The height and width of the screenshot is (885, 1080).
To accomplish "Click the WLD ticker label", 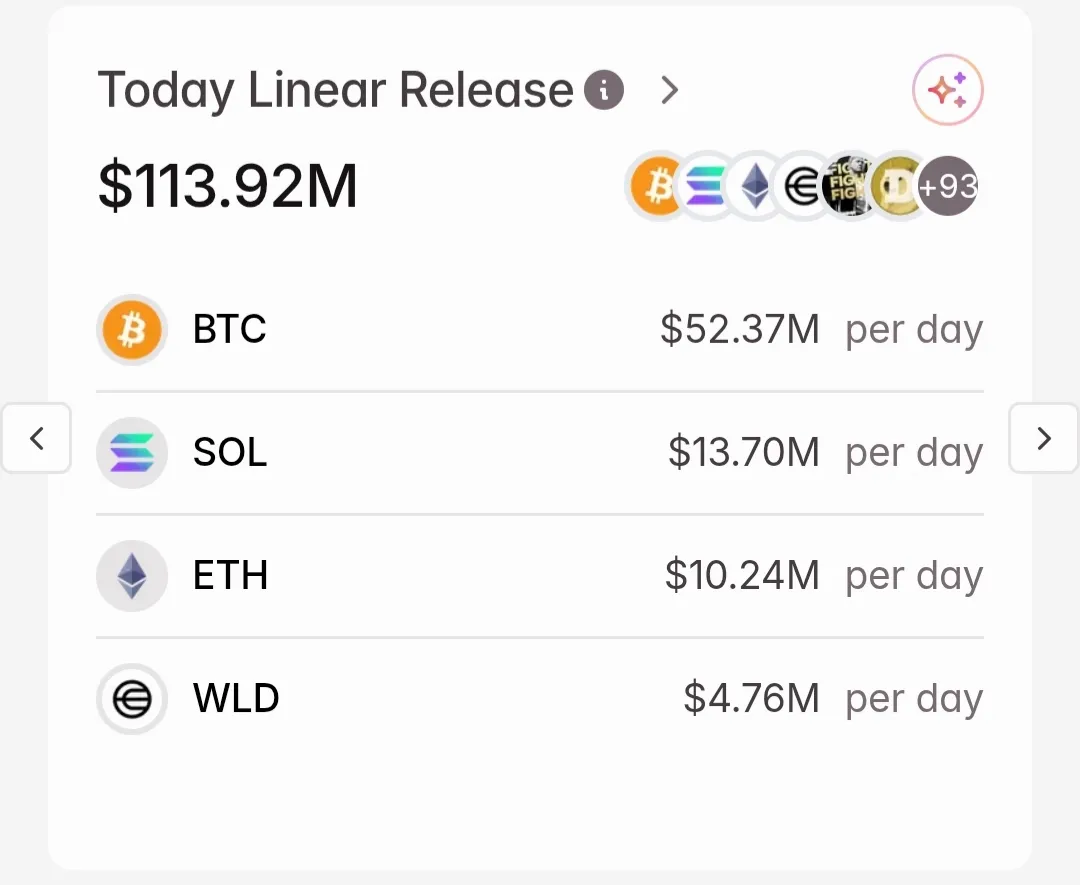I will [x=236, y=699].
